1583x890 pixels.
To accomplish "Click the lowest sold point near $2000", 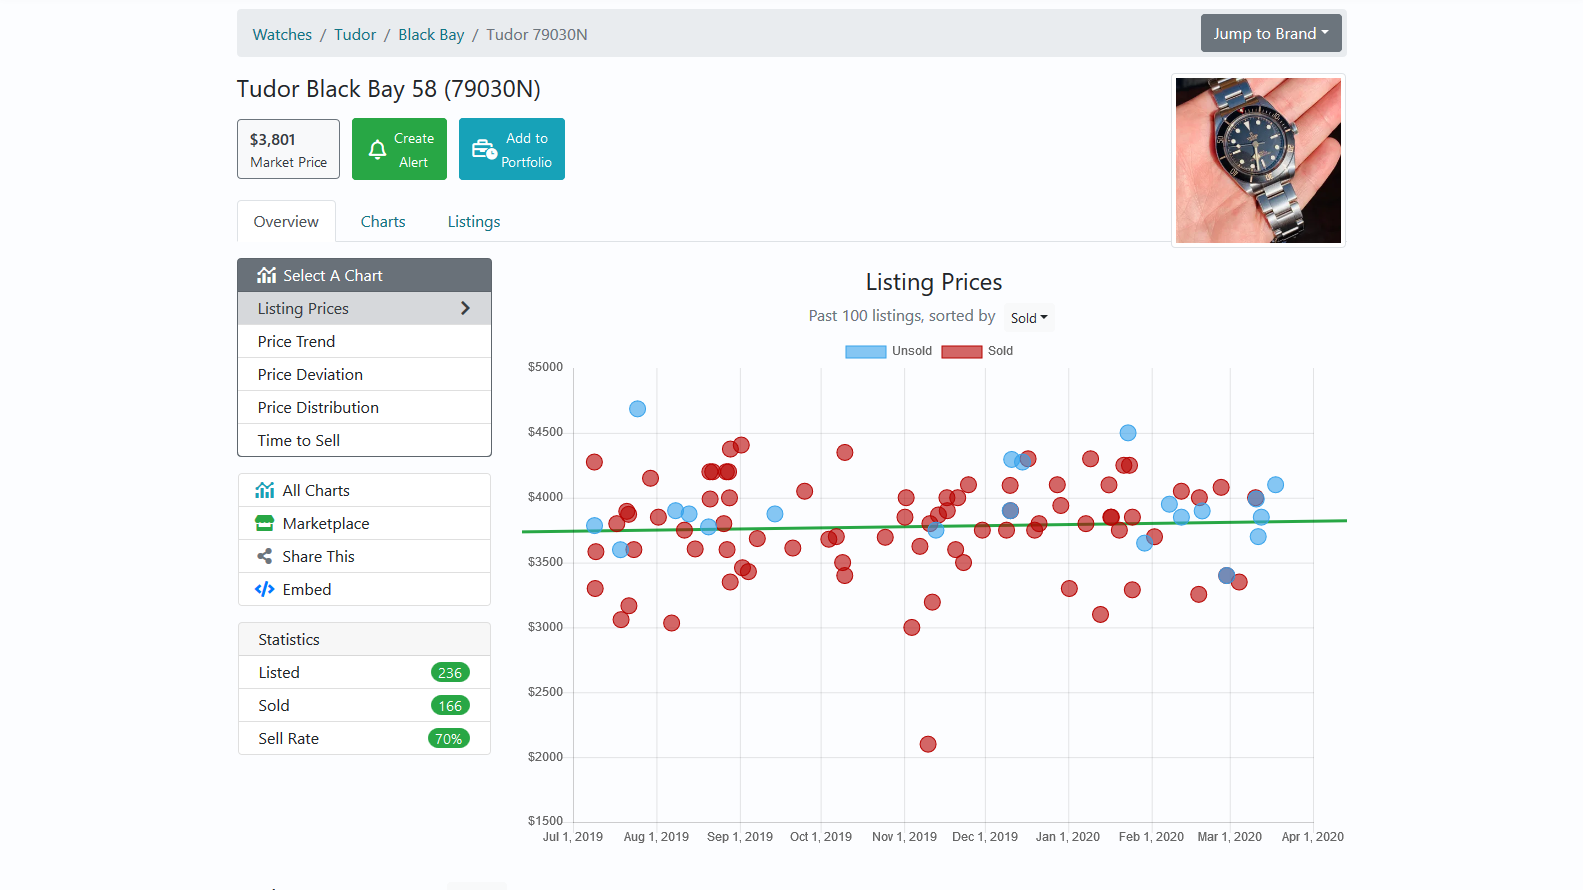I will tap(928, 744).
